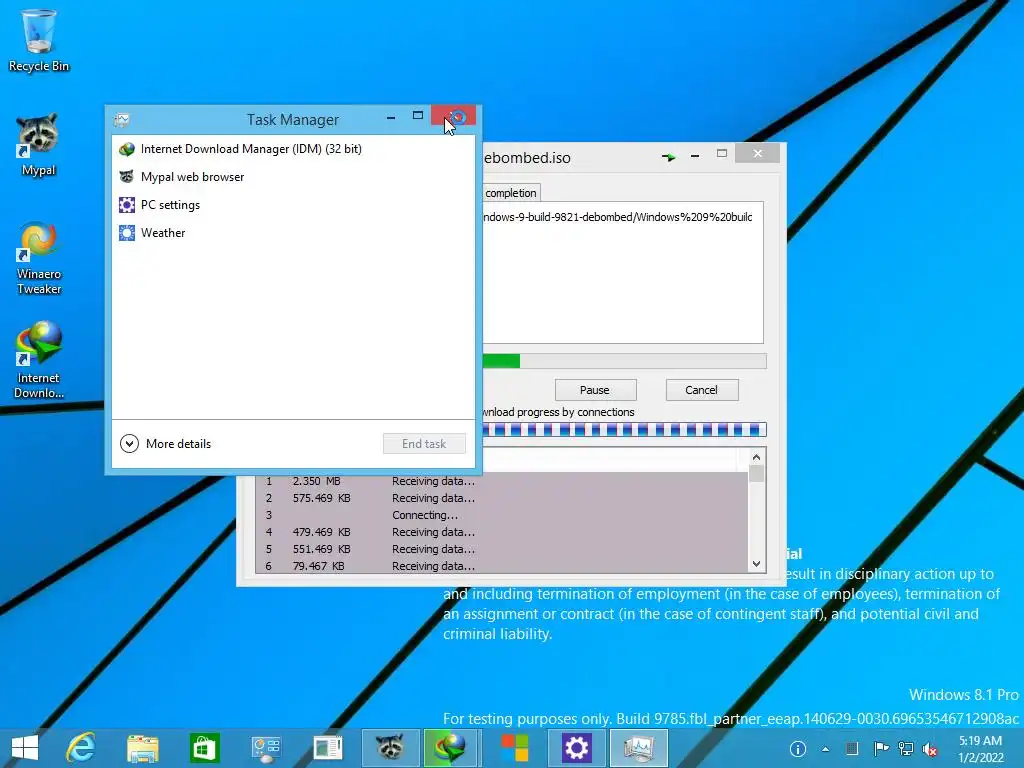Select connection row 5 with 551.469 KB
The height and width of the screenshot is (768, 1024).
point(502,549)
